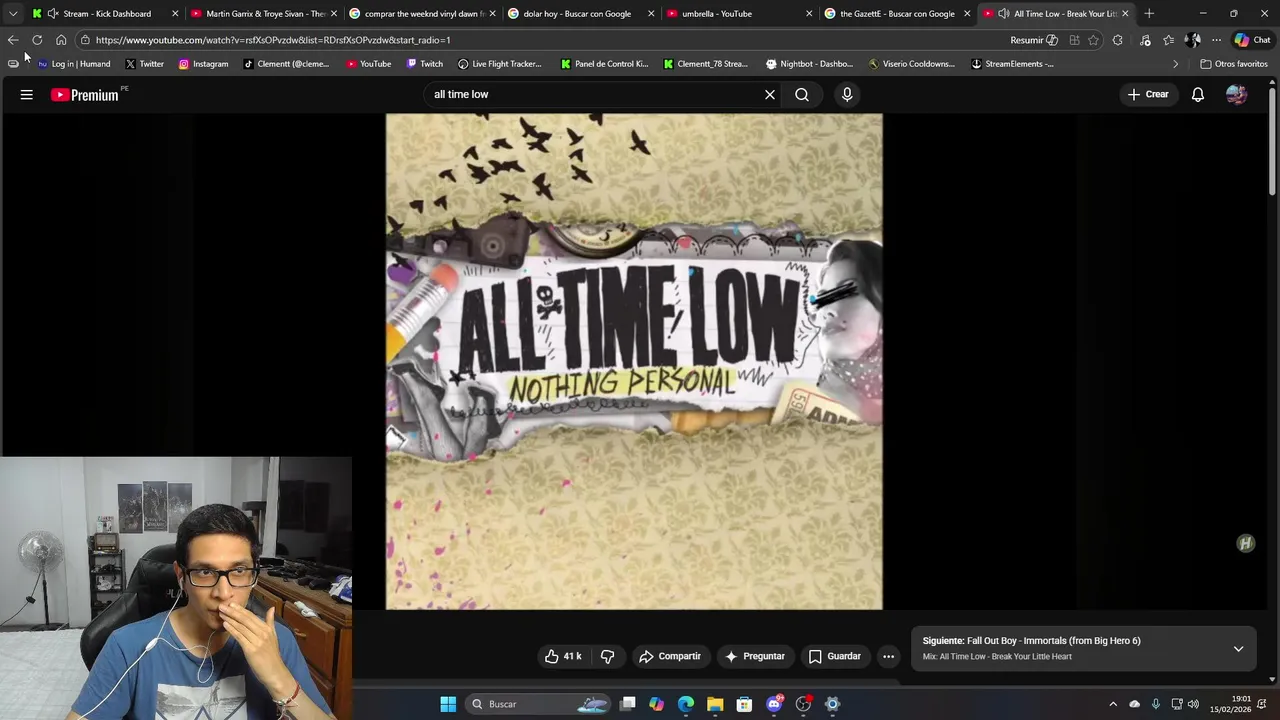Reload the current page
The image size is (1280, 720).
[37, 40]
